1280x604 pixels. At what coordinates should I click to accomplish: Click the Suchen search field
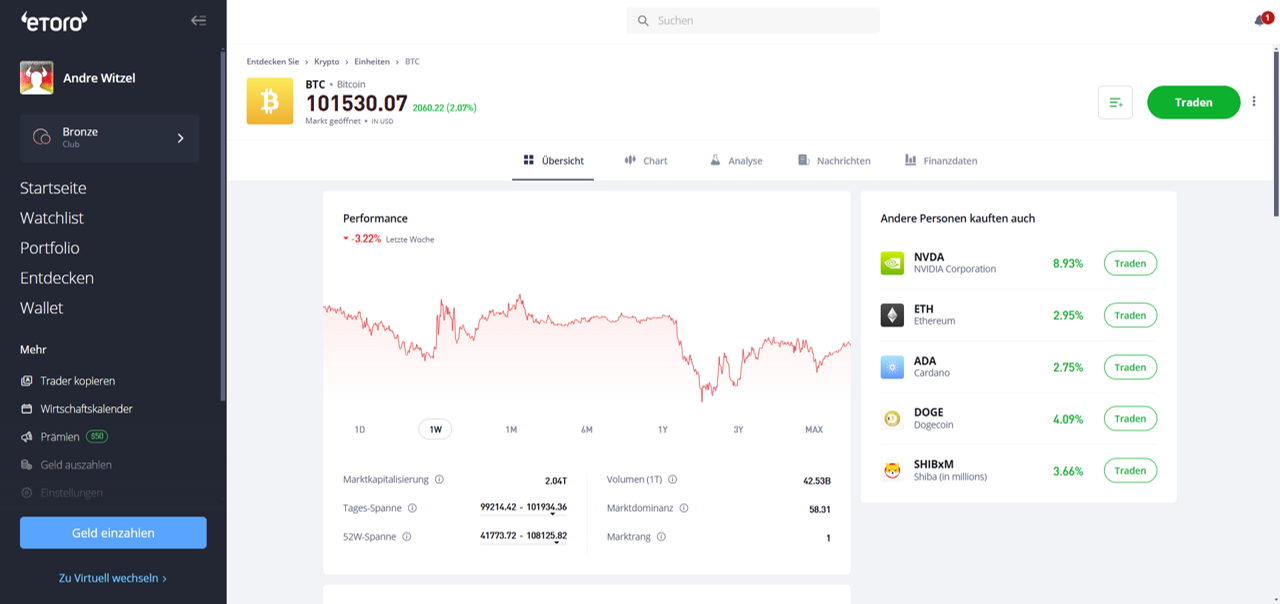coord(753,20)
